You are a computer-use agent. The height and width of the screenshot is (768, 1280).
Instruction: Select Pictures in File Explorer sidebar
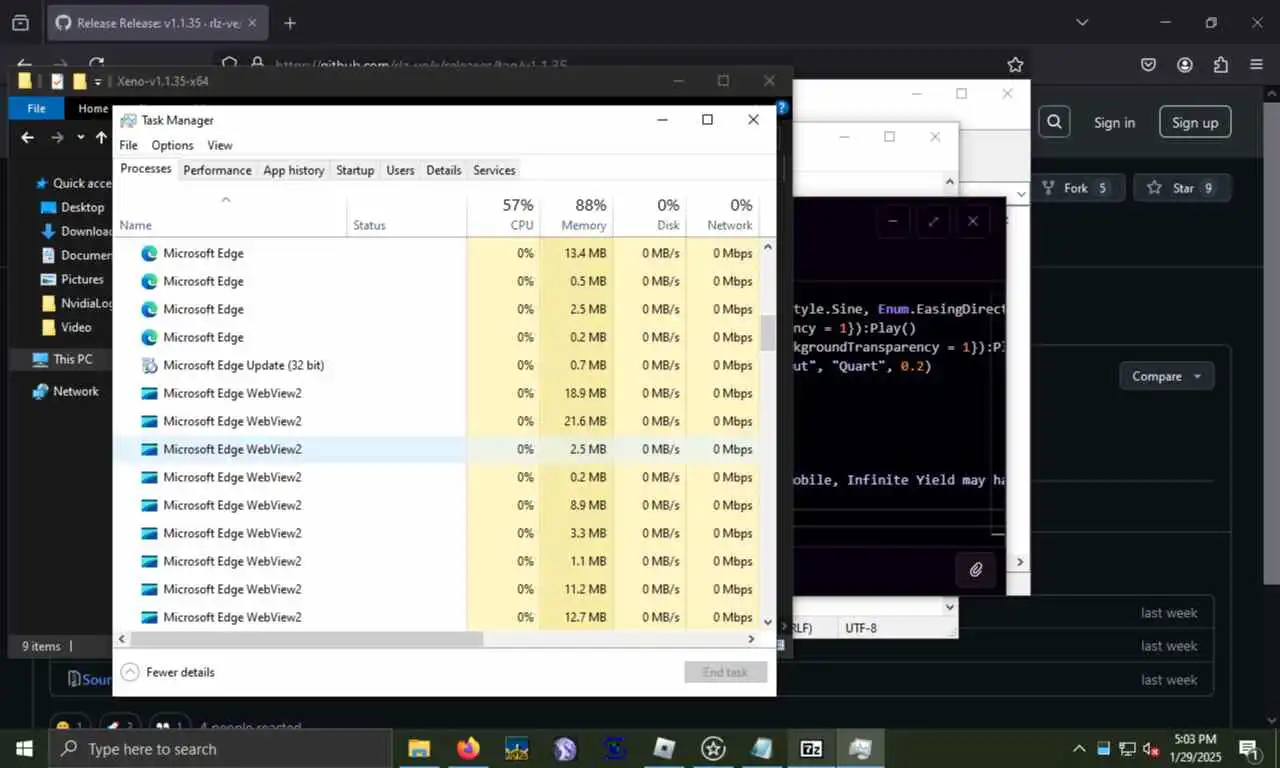pyautogui.click(x=72, y=279)
